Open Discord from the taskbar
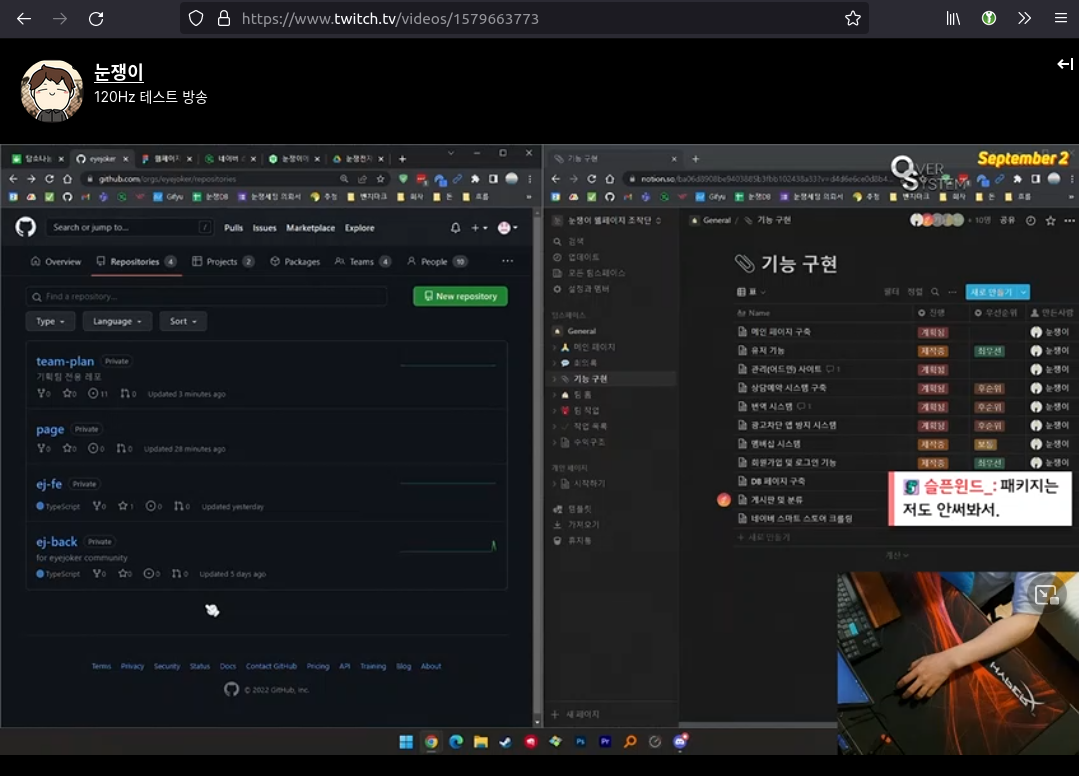Screen dimensions: 1079x776 [680, 741]
